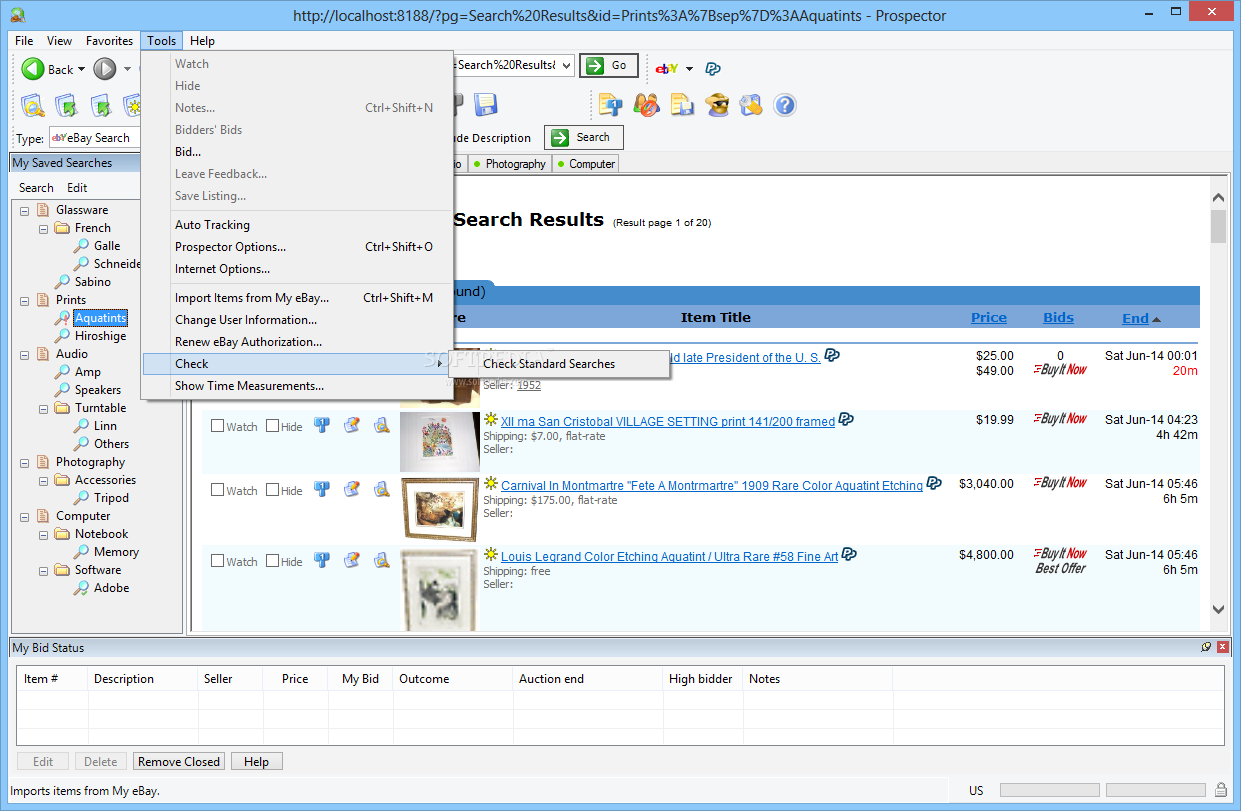Collapse the Prints tree node

coord(24,300)
